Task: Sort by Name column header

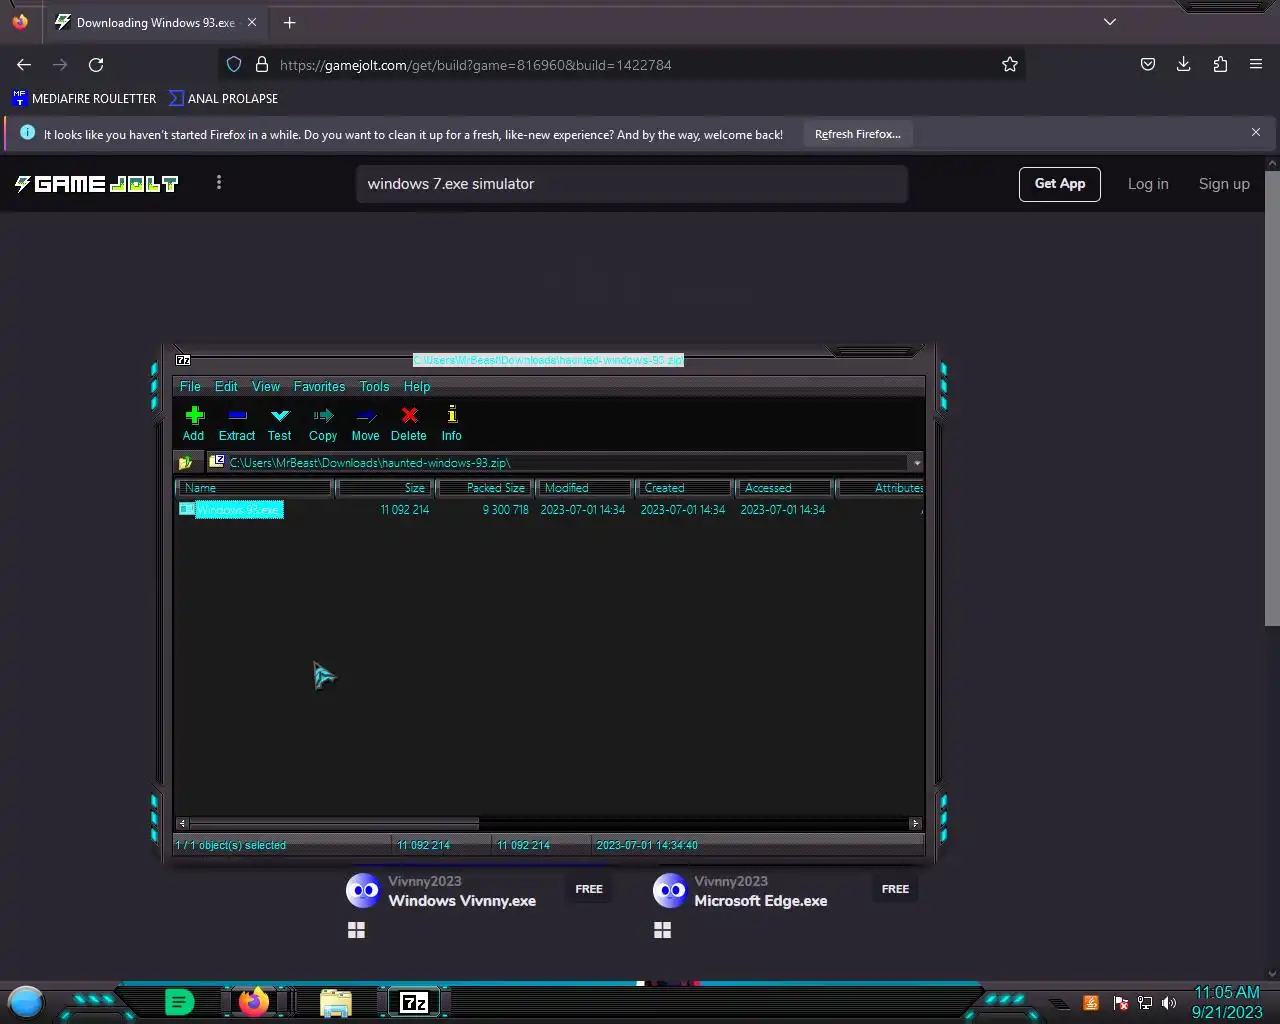Action: [x=254, y=488]
